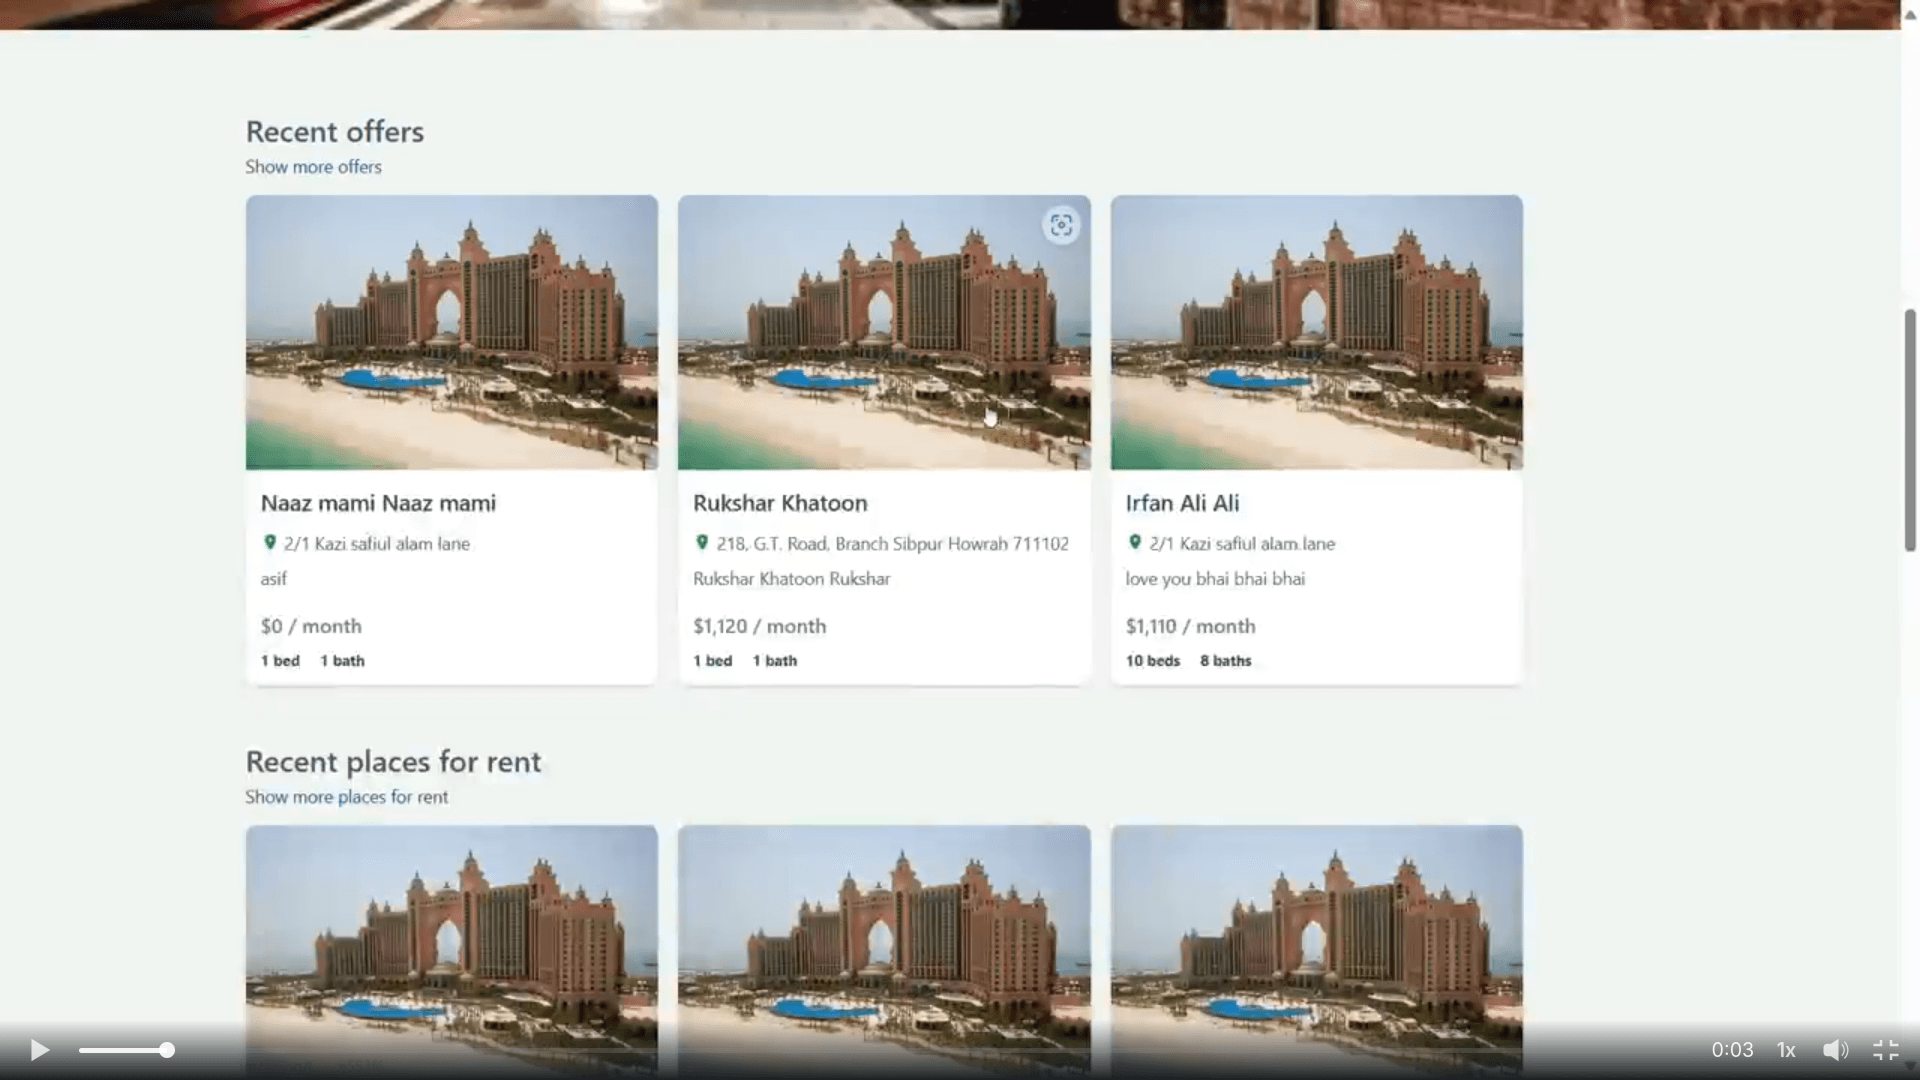Click the image search lens icon on Rukshar Khatoon photo
The height and width of the screenshot is (1080, 1920).
[1061, 225]
